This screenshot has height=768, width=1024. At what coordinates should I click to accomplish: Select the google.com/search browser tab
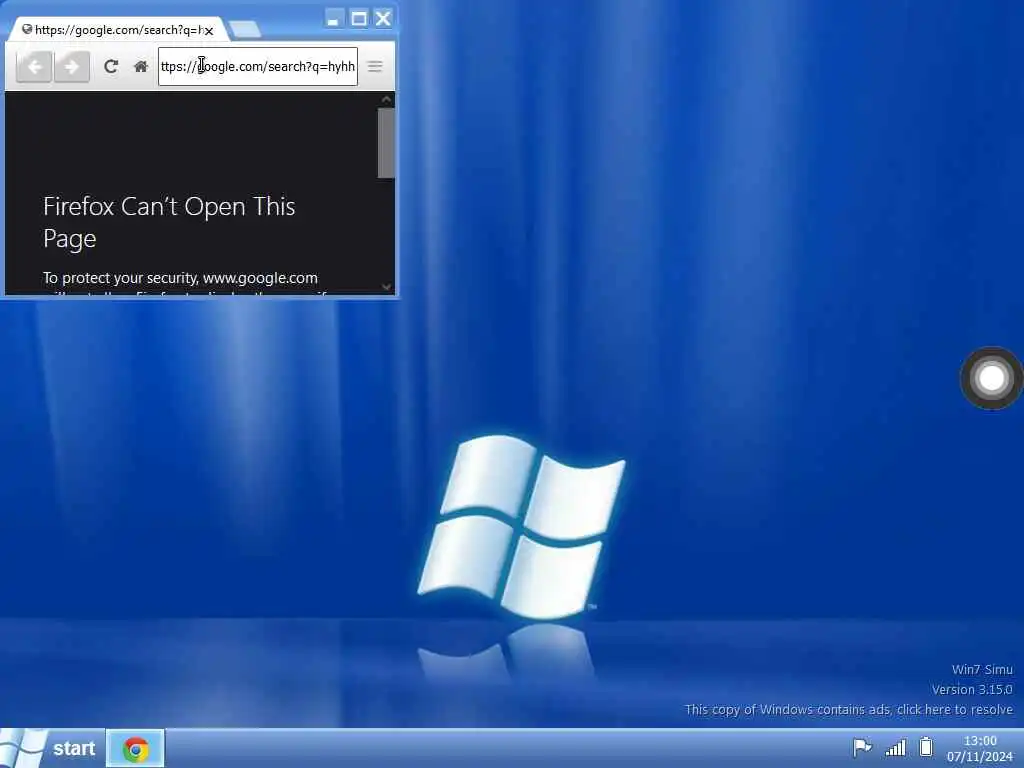point(118,30)
